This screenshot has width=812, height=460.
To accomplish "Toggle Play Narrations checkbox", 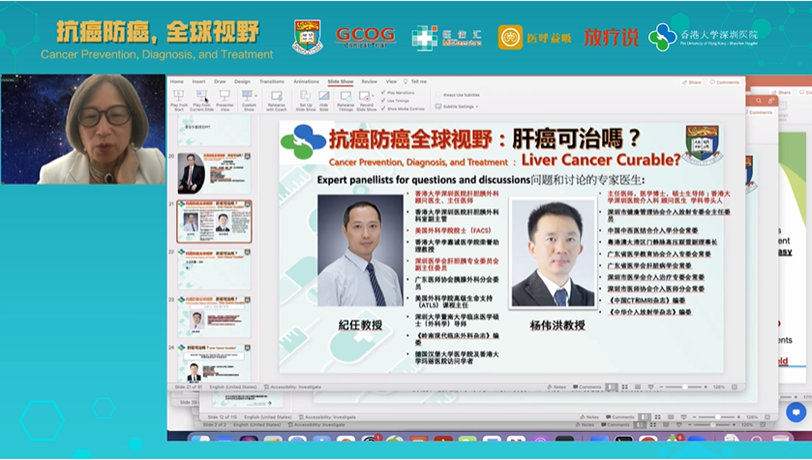I will point(383,93).
